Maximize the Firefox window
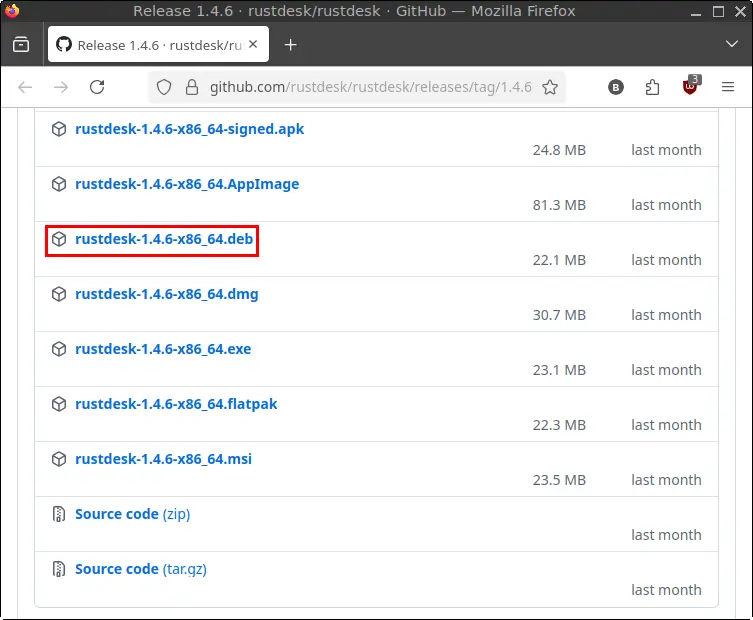The image size is (753, 620). coord(718,12)
